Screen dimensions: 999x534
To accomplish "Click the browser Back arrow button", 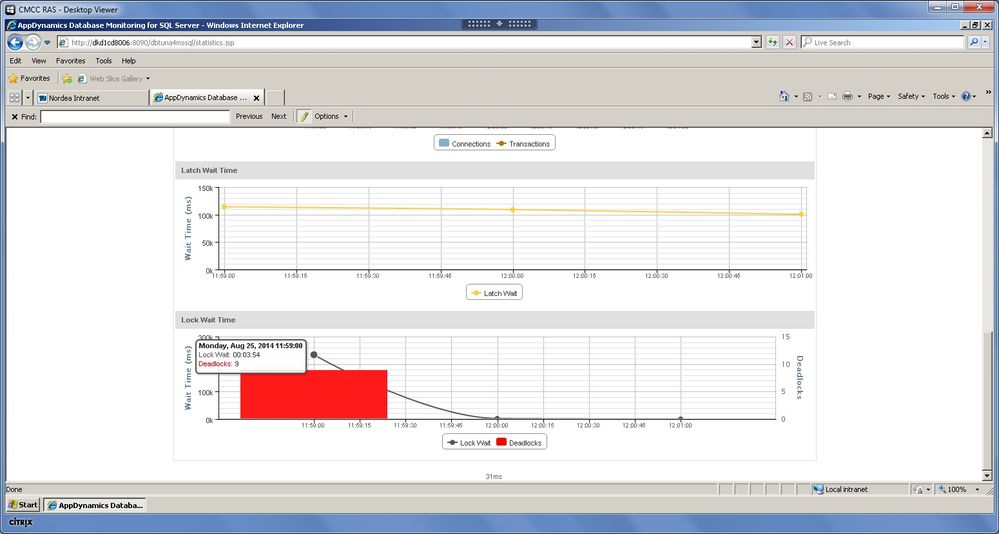I will click(x=15, y=42).
